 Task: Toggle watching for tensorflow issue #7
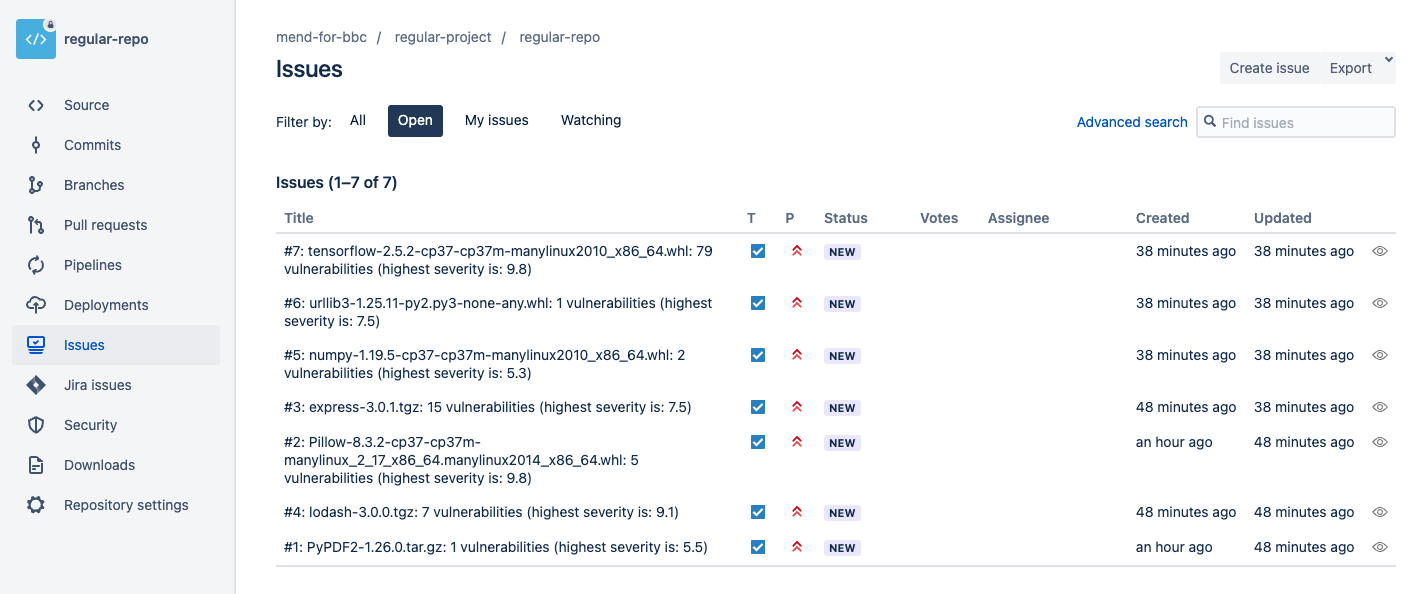pyautogui.click(x=1380, y=252)
